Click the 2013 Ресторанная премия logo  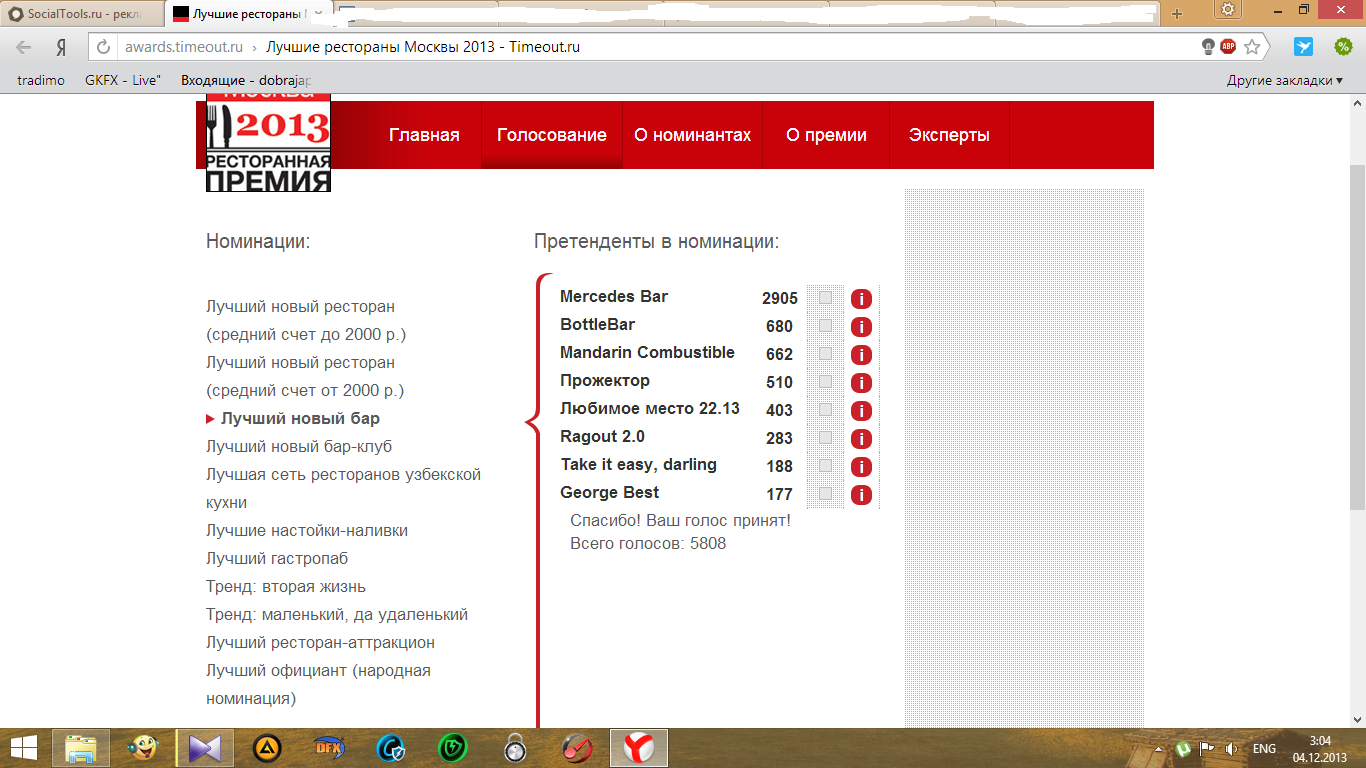pyautogui.click(x=268, y=143)
